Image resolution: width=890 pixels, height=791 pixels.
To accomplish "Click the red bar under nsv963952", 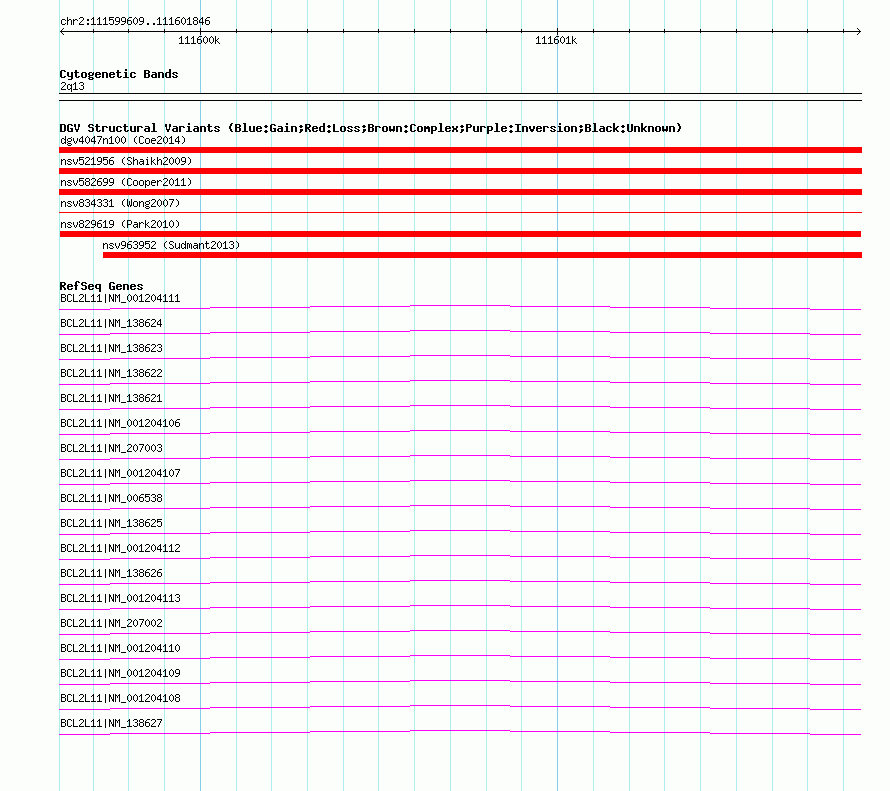I will (482, 255).
